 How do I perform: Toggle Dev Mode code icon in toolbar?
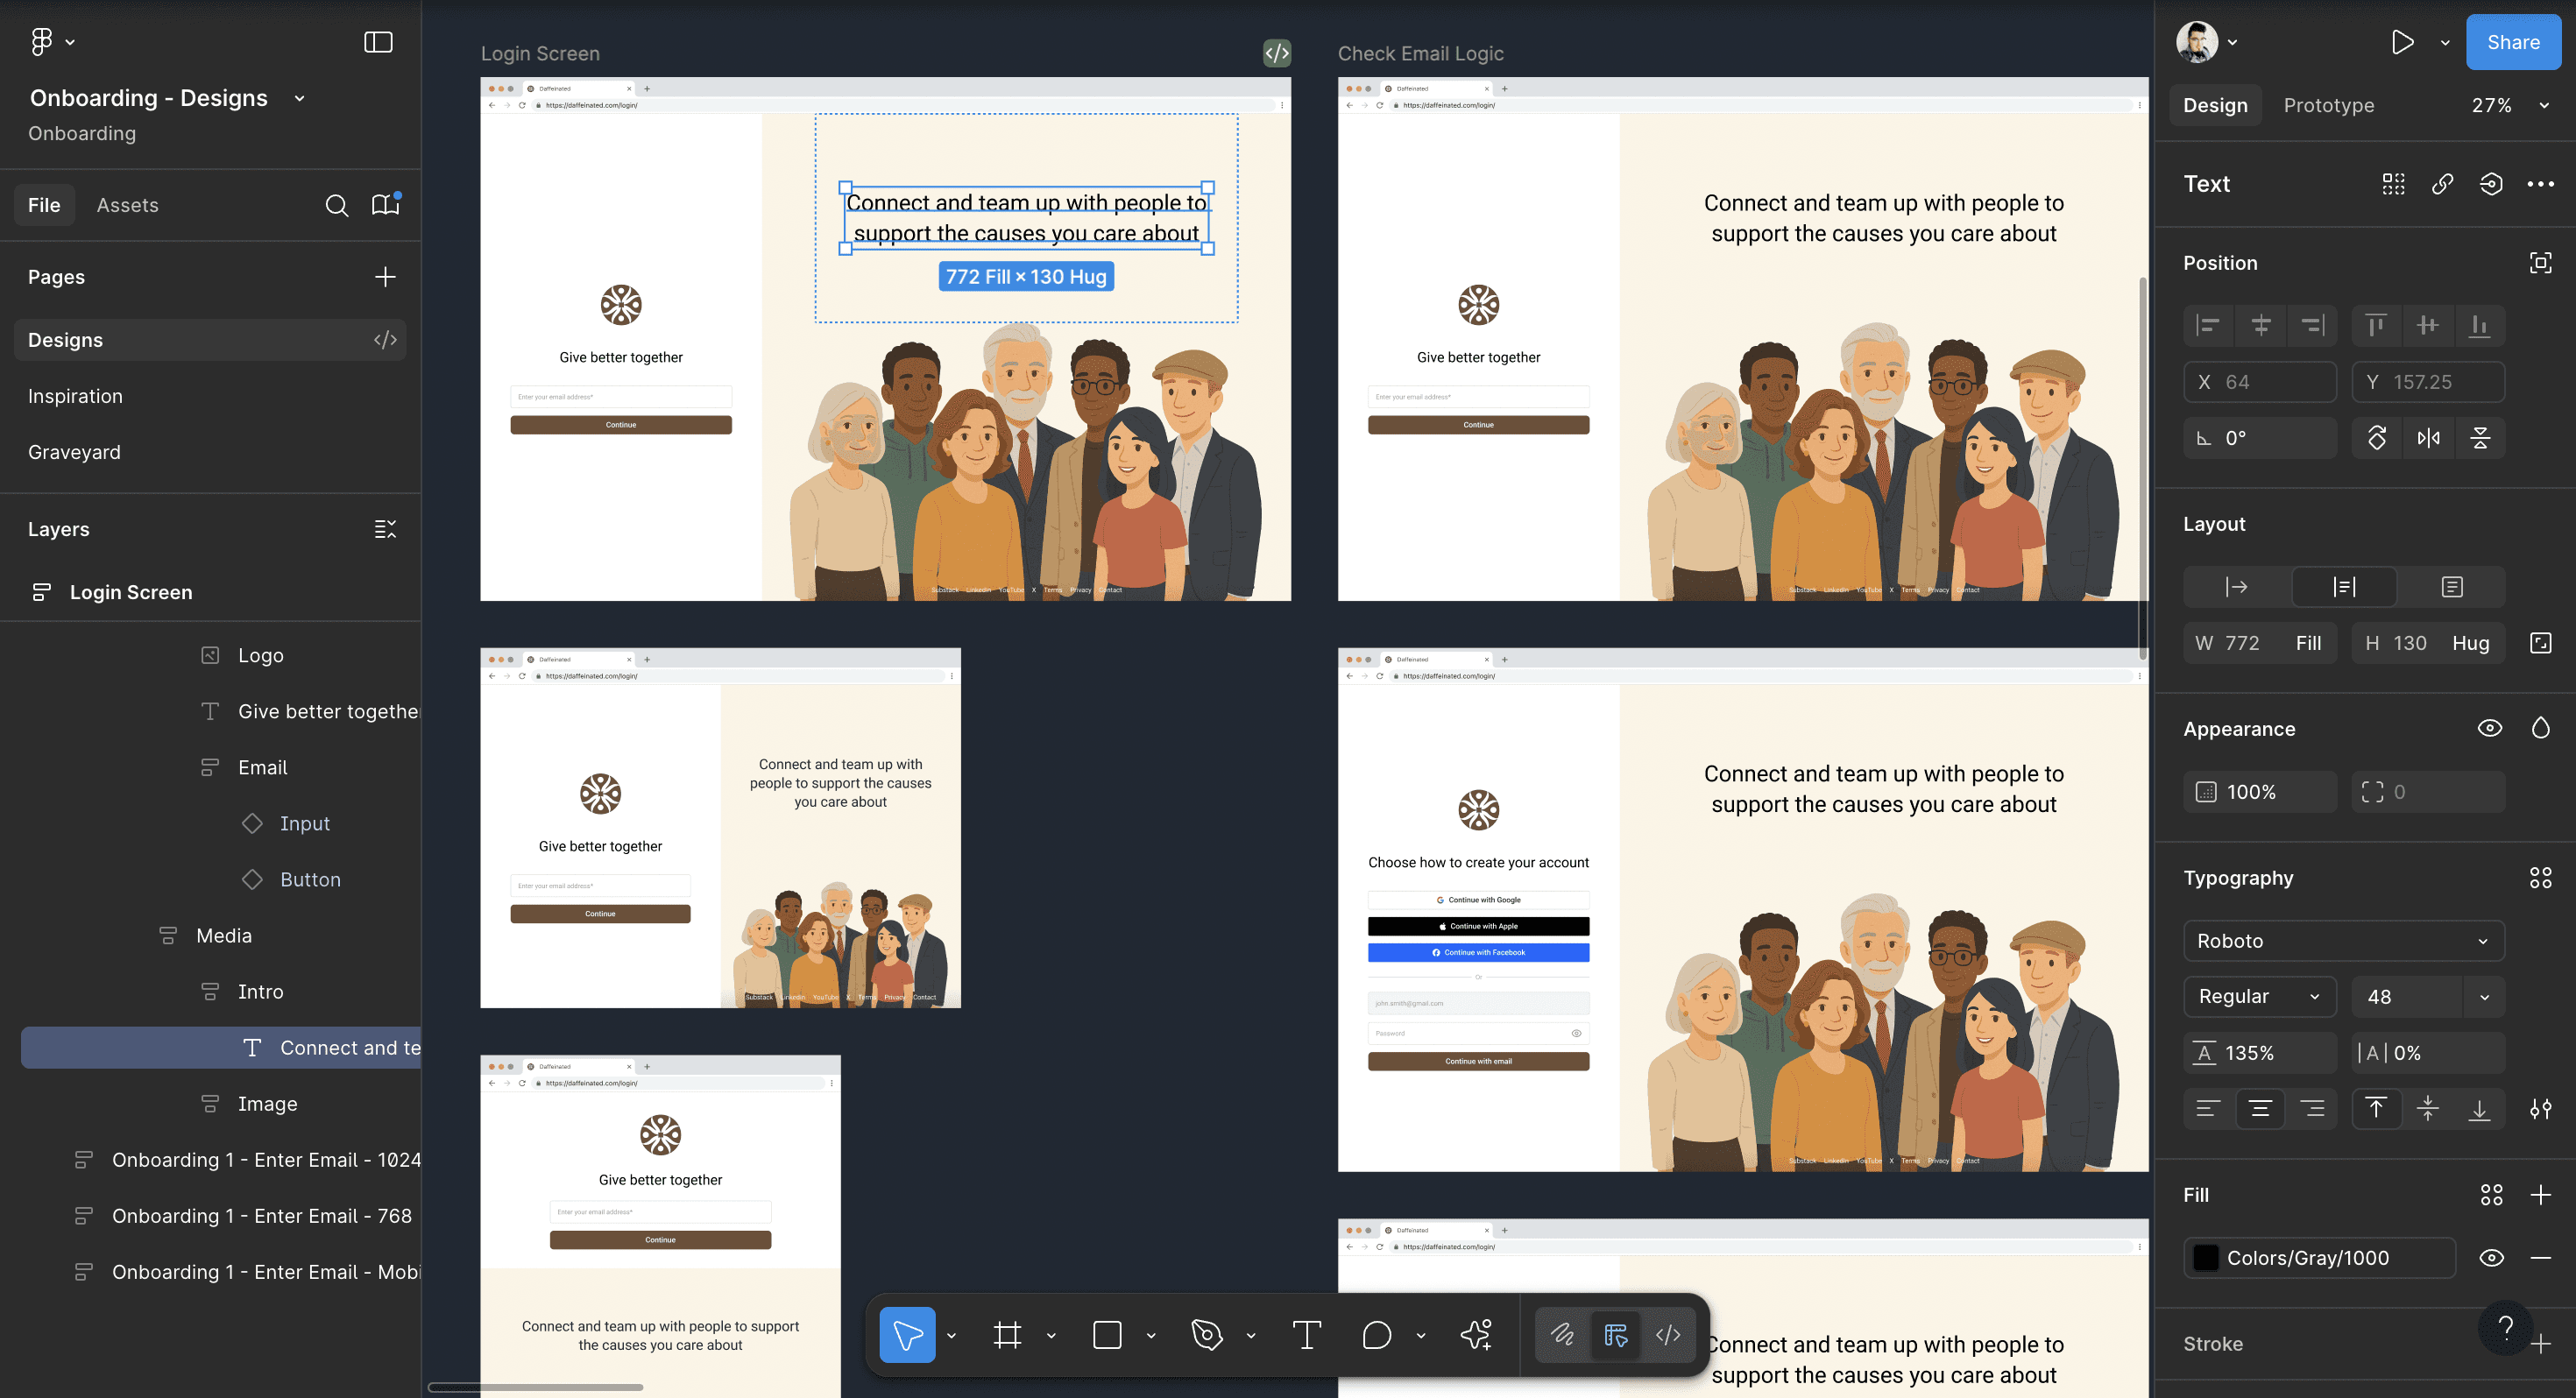[1667, 1335]
